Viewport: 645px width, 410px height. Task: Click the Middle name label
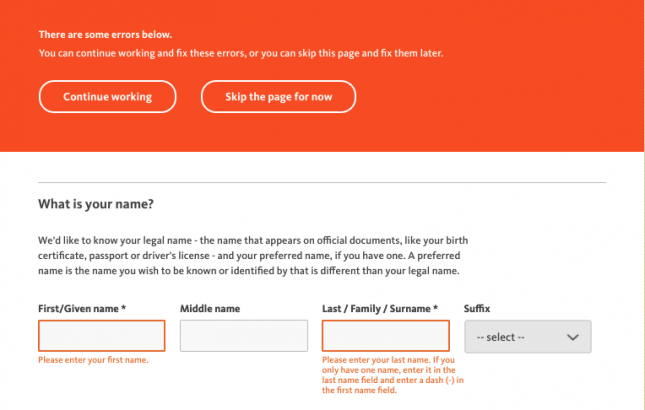point(210,309)
